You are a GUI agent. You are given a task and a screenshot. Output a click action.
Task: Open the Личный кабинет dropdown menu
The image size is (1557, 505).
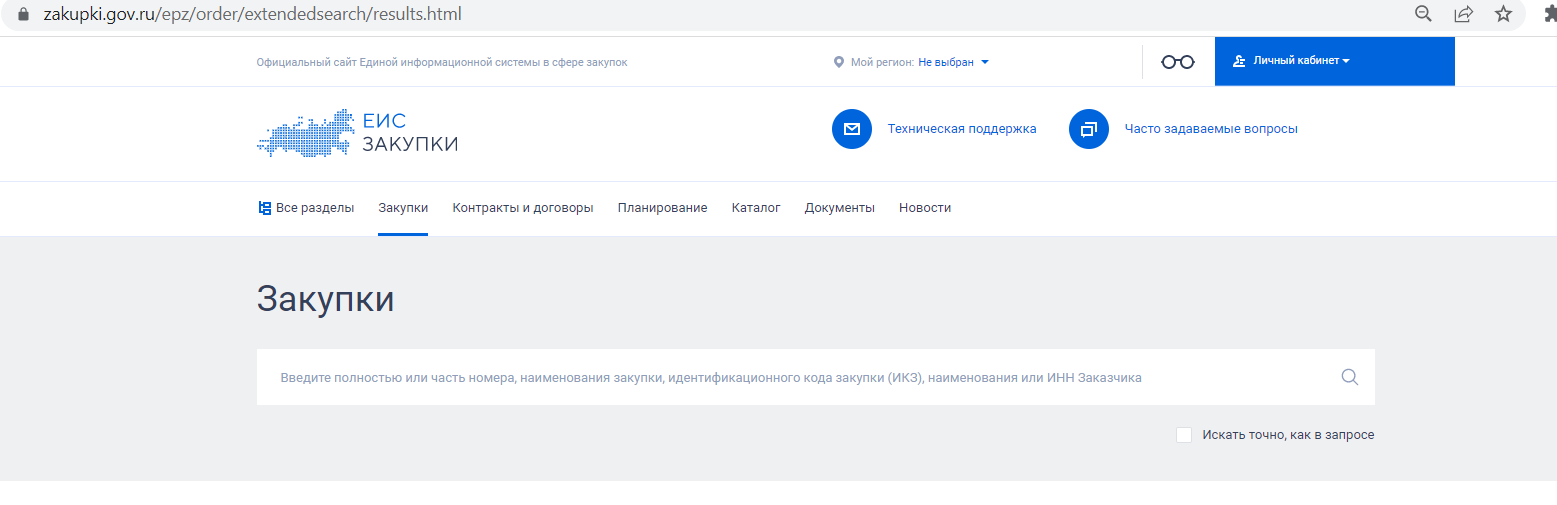(1335, 61)
